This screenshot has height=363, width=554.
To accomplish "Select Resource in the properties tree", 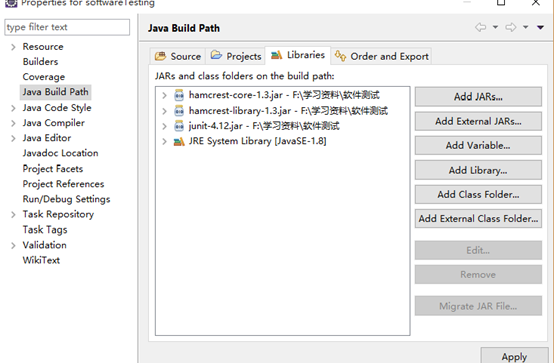I will coord(43,47).
